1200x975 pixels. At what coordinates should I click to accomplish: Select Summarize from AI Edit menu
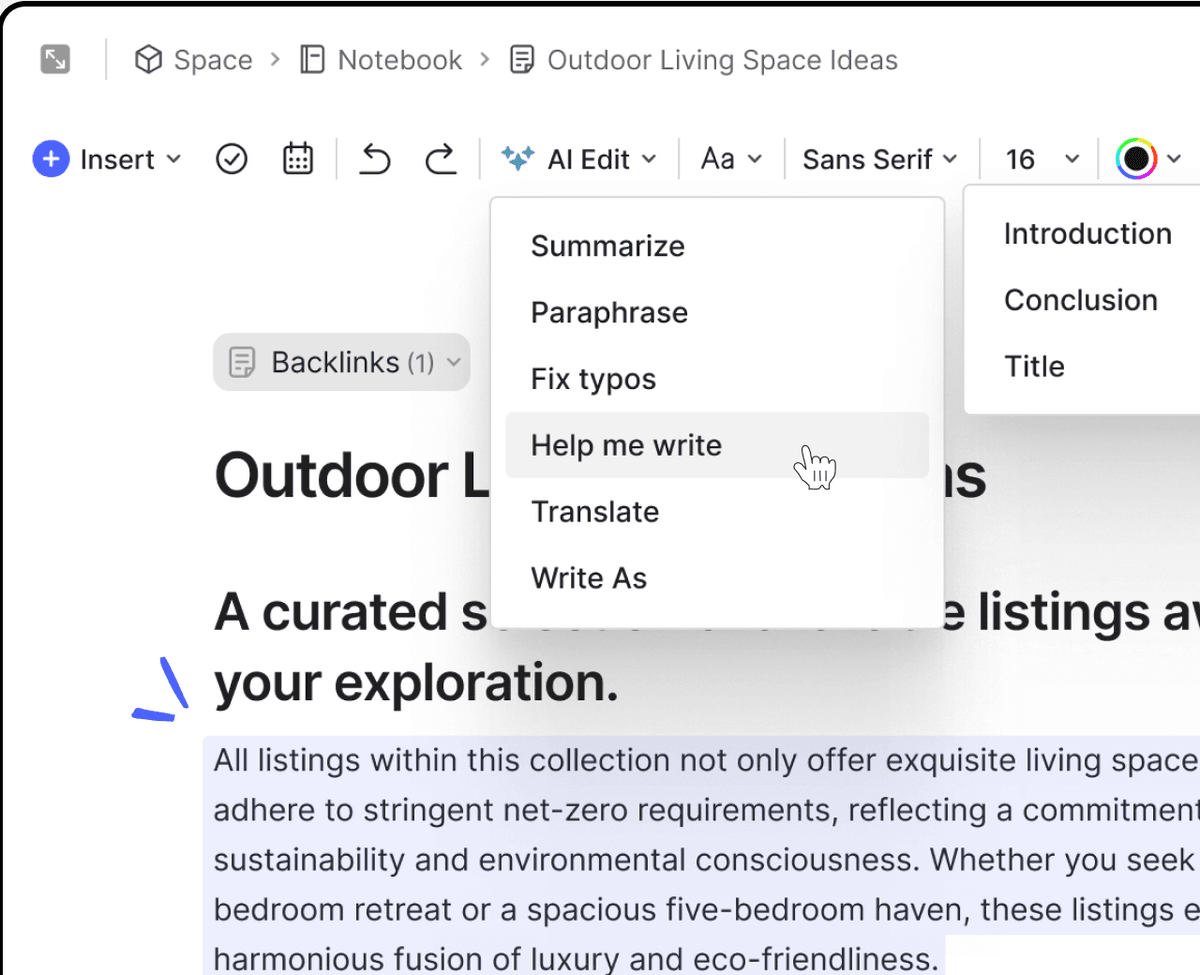tap(717, 246)
